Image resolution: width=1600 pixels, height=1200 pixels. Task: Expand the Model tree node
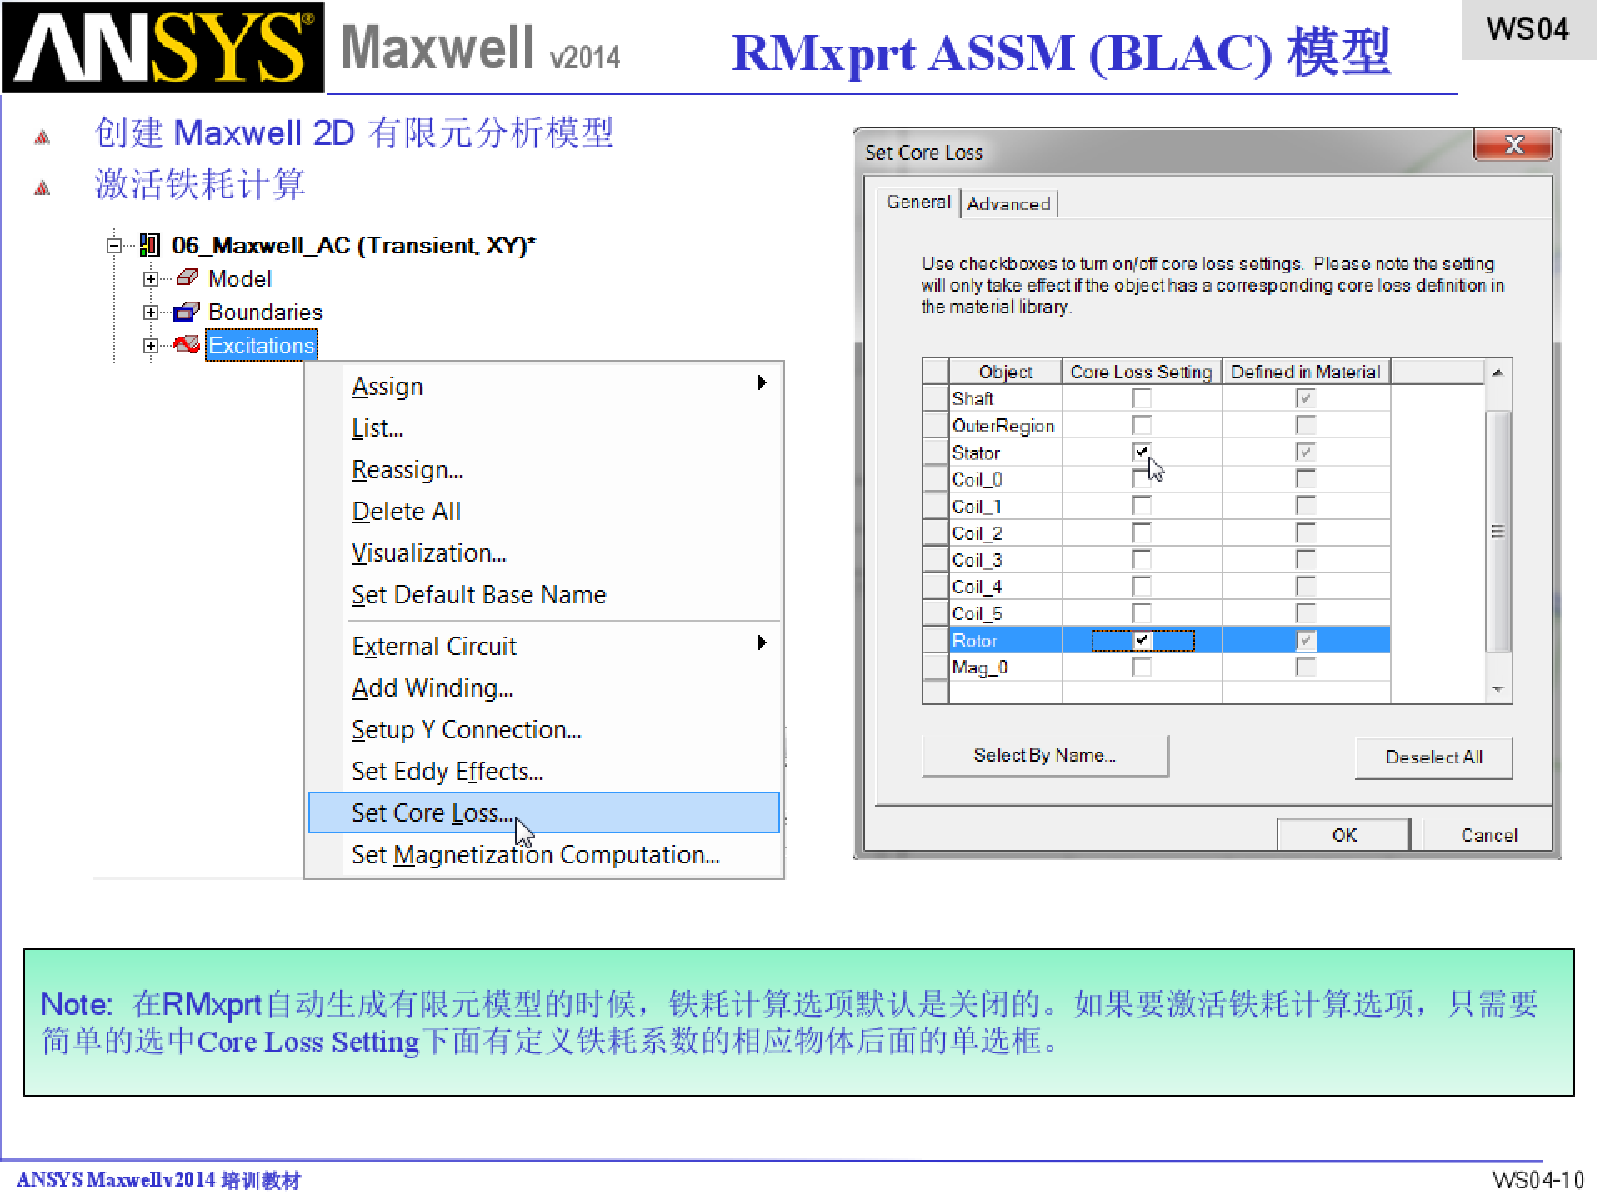click(x=150, y=279)
